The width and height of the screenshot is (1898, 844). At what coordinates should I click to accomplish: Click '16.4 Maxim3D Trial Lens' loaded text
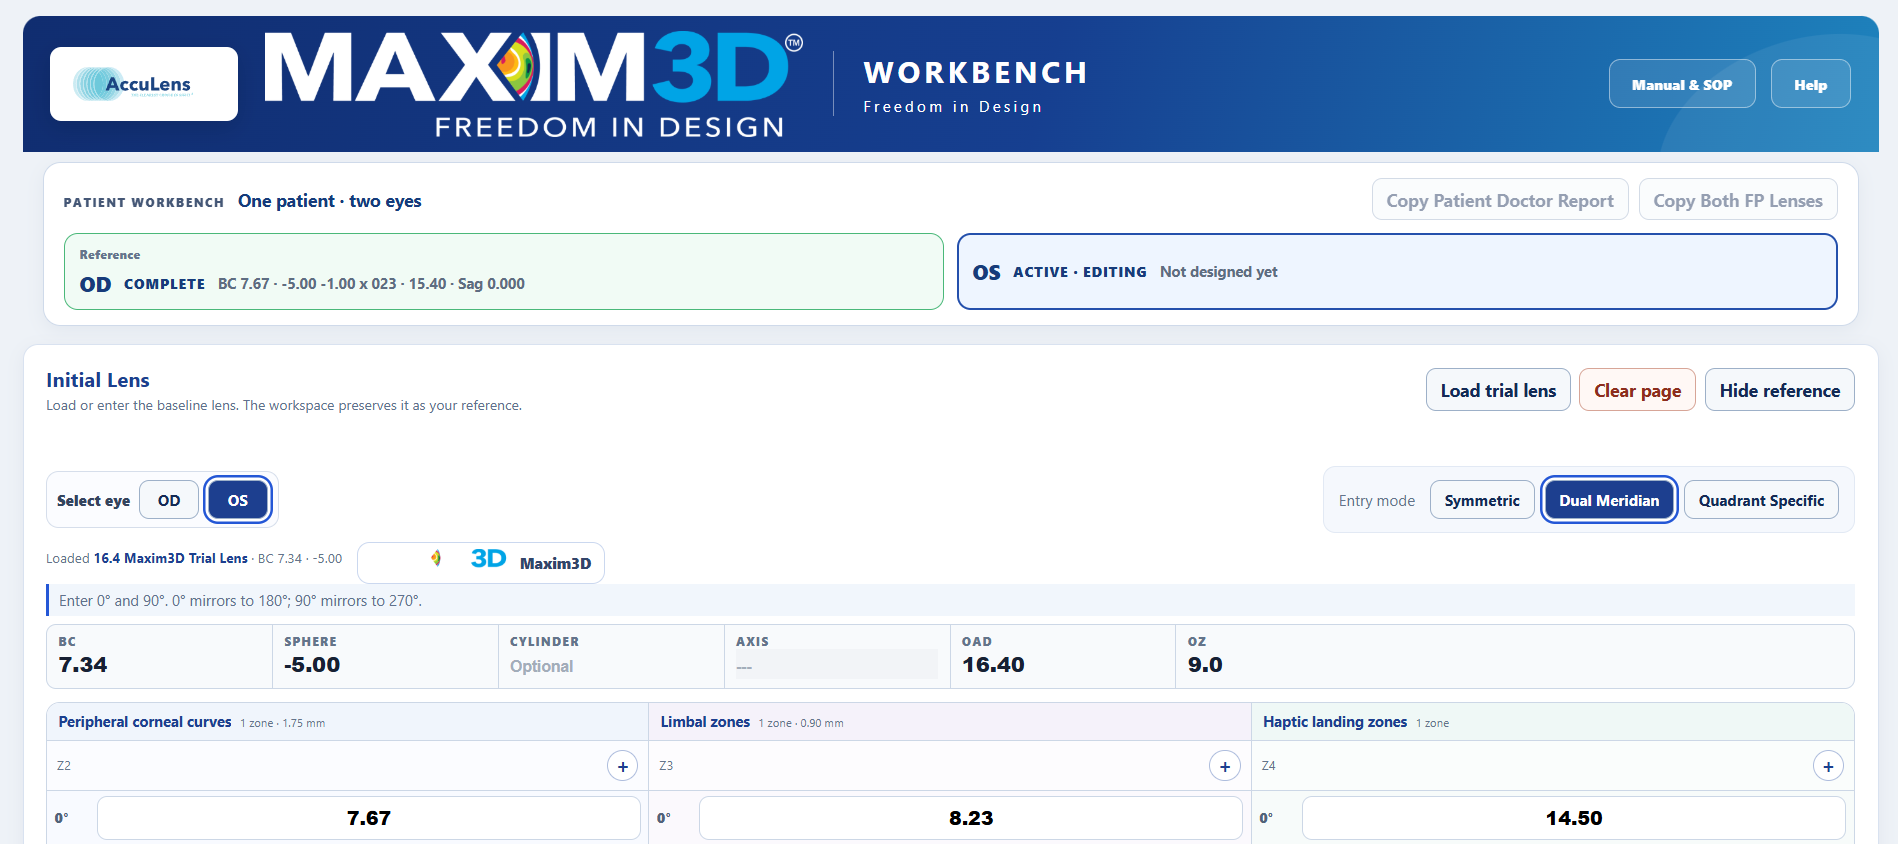pos(171,558)
